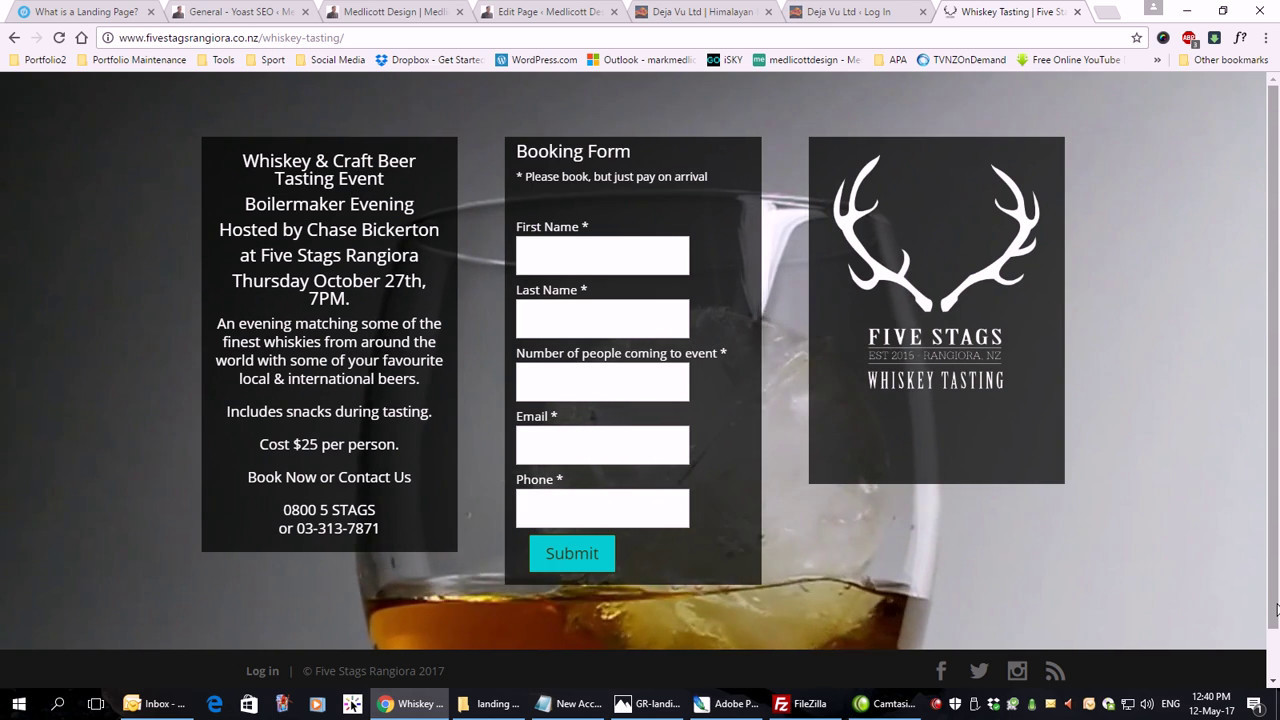Open the Other bookmarks folder

pos(1222,60)
